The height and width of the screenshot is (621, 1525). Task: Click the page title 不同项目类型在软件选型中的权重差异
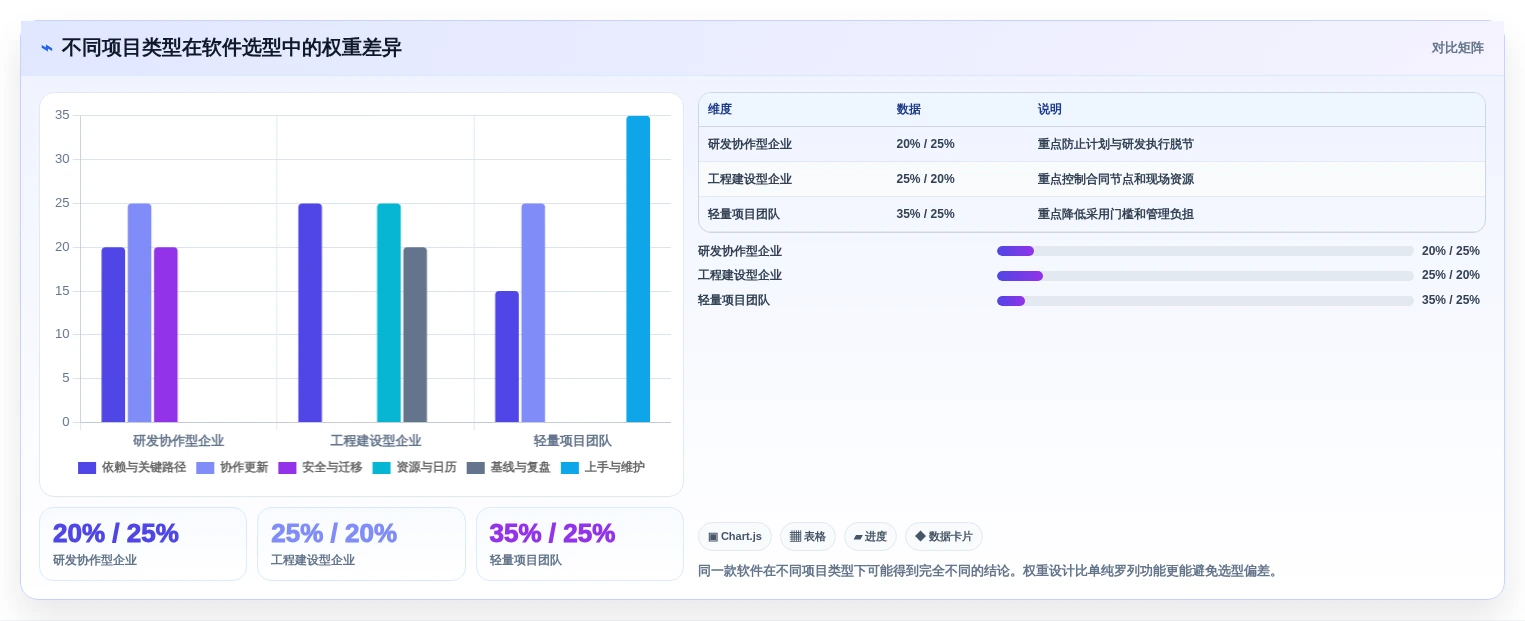pyautogui.click(x=232, y=48)
